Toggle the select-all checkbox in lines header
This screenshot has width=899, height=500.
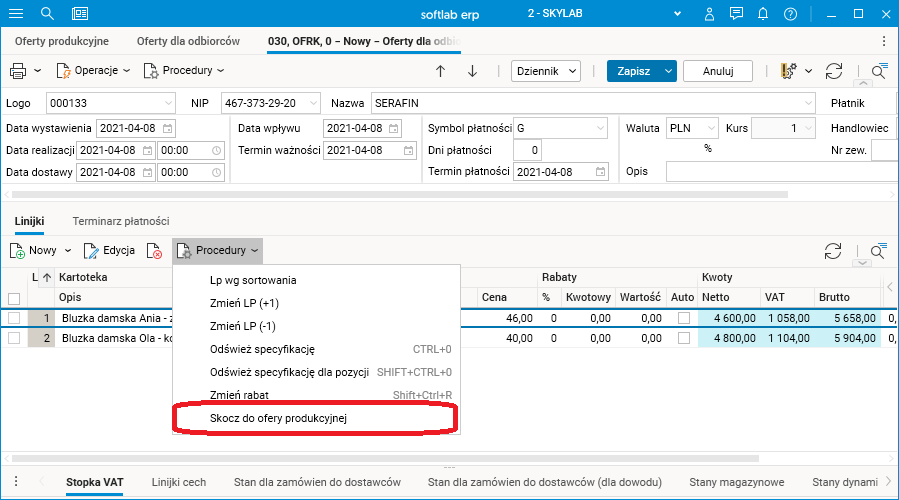click(x=14, y=298)
